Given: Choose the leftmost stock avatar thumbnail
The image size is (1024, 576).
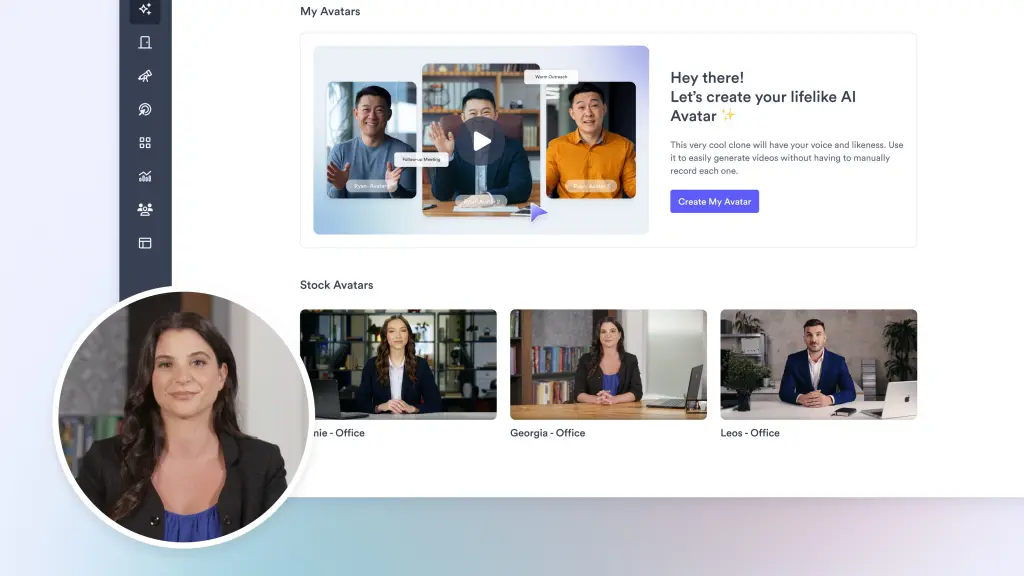Looking at the screenshot, I should pyautogui.click(x=400, y=364).
